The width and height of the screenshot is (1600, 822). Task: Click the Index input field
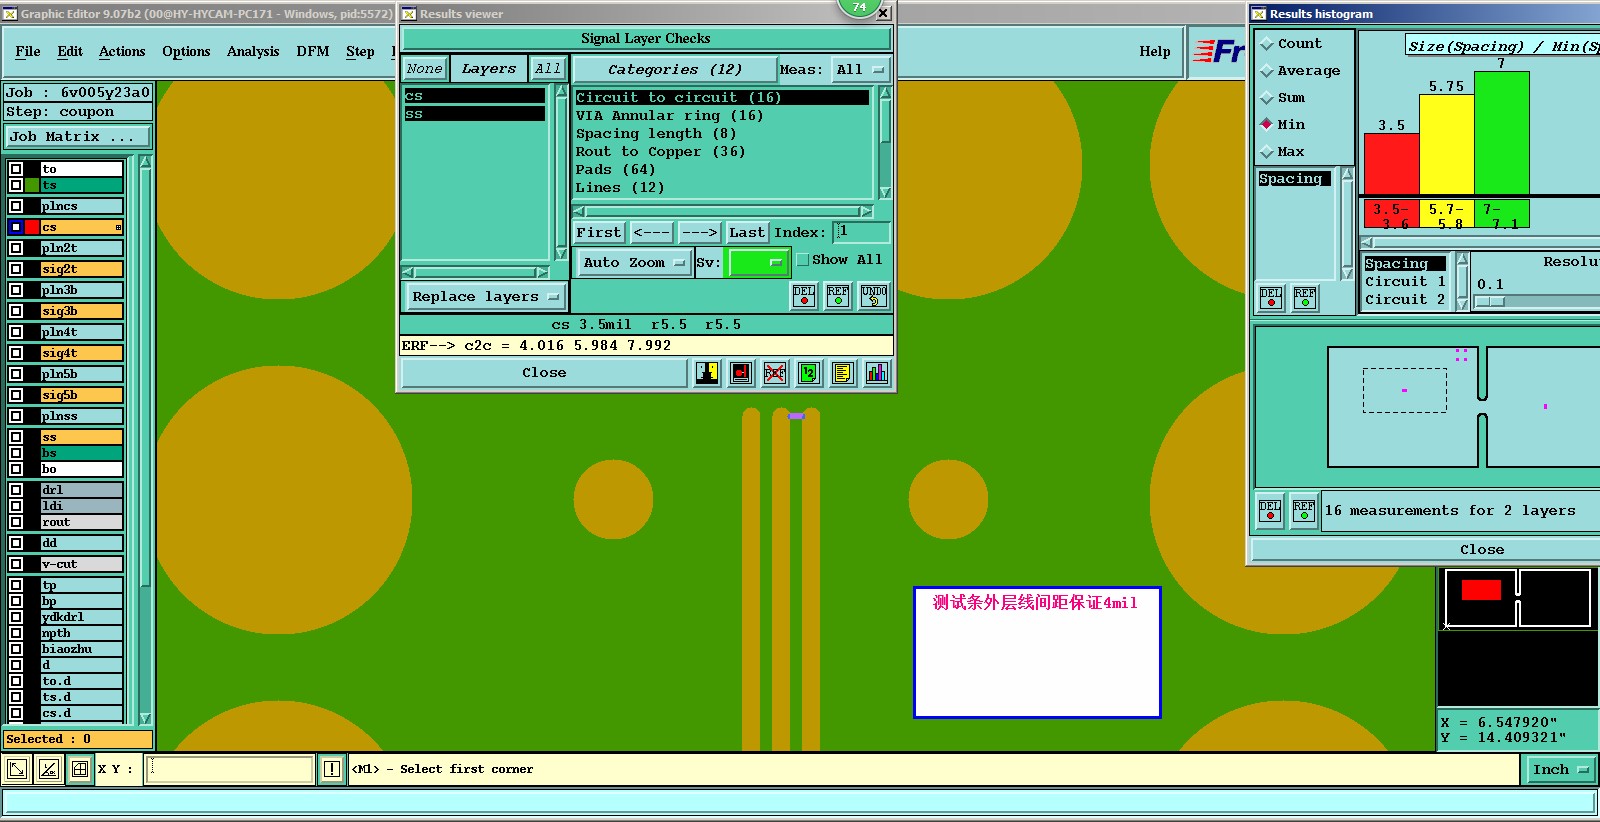[862, 232]
